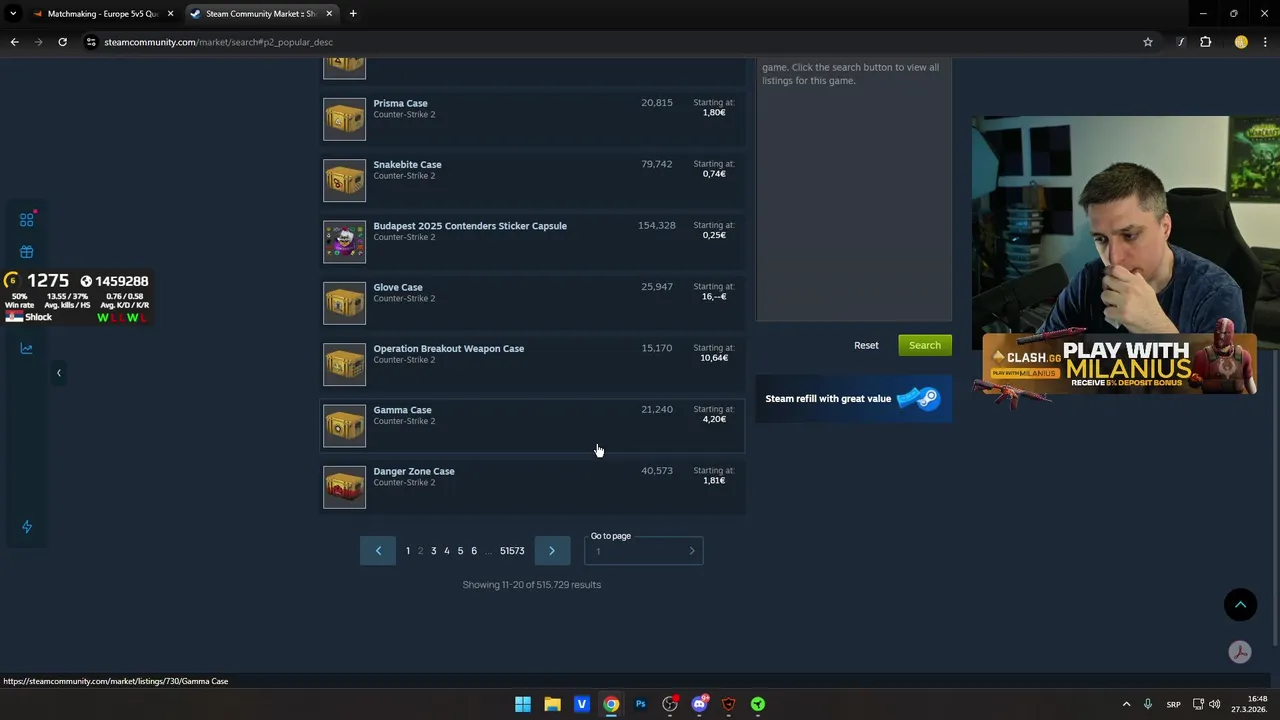Open Steam refill with great value banner
The width and height of the screenshot is (1280, 720).
coord(853,398)
